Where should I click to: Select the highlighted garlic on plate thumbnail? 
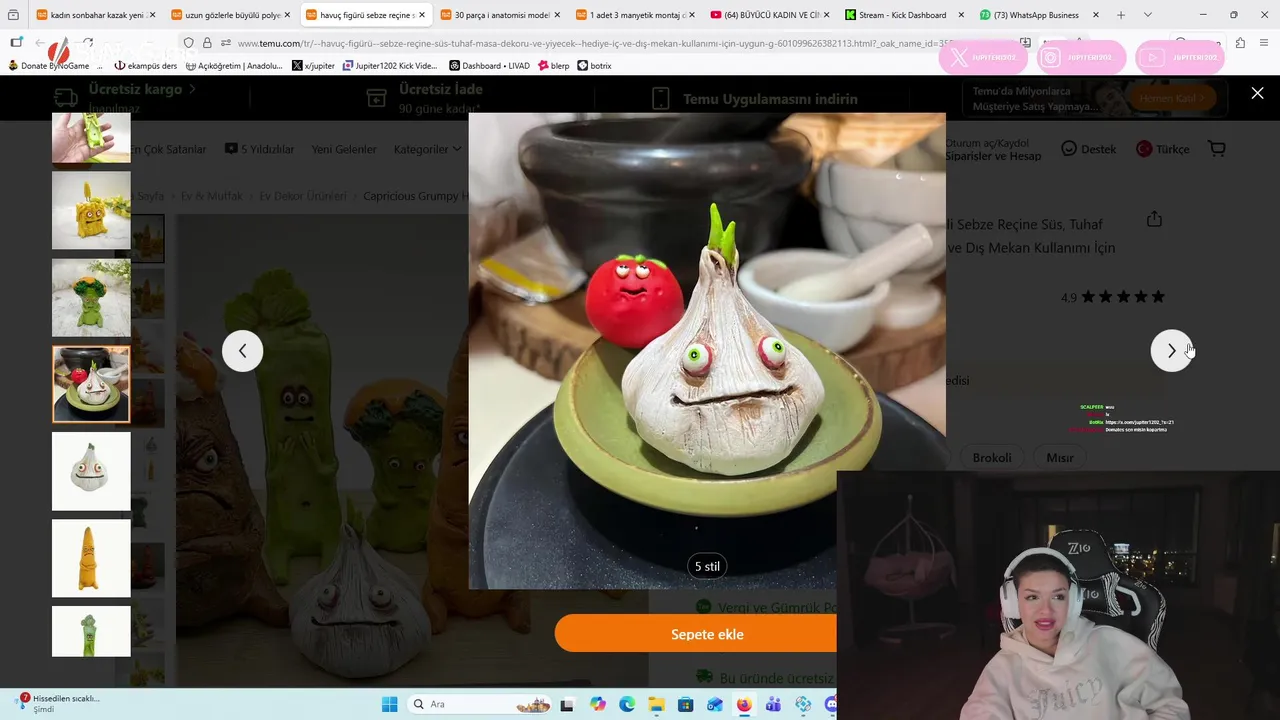click(91, 384)
